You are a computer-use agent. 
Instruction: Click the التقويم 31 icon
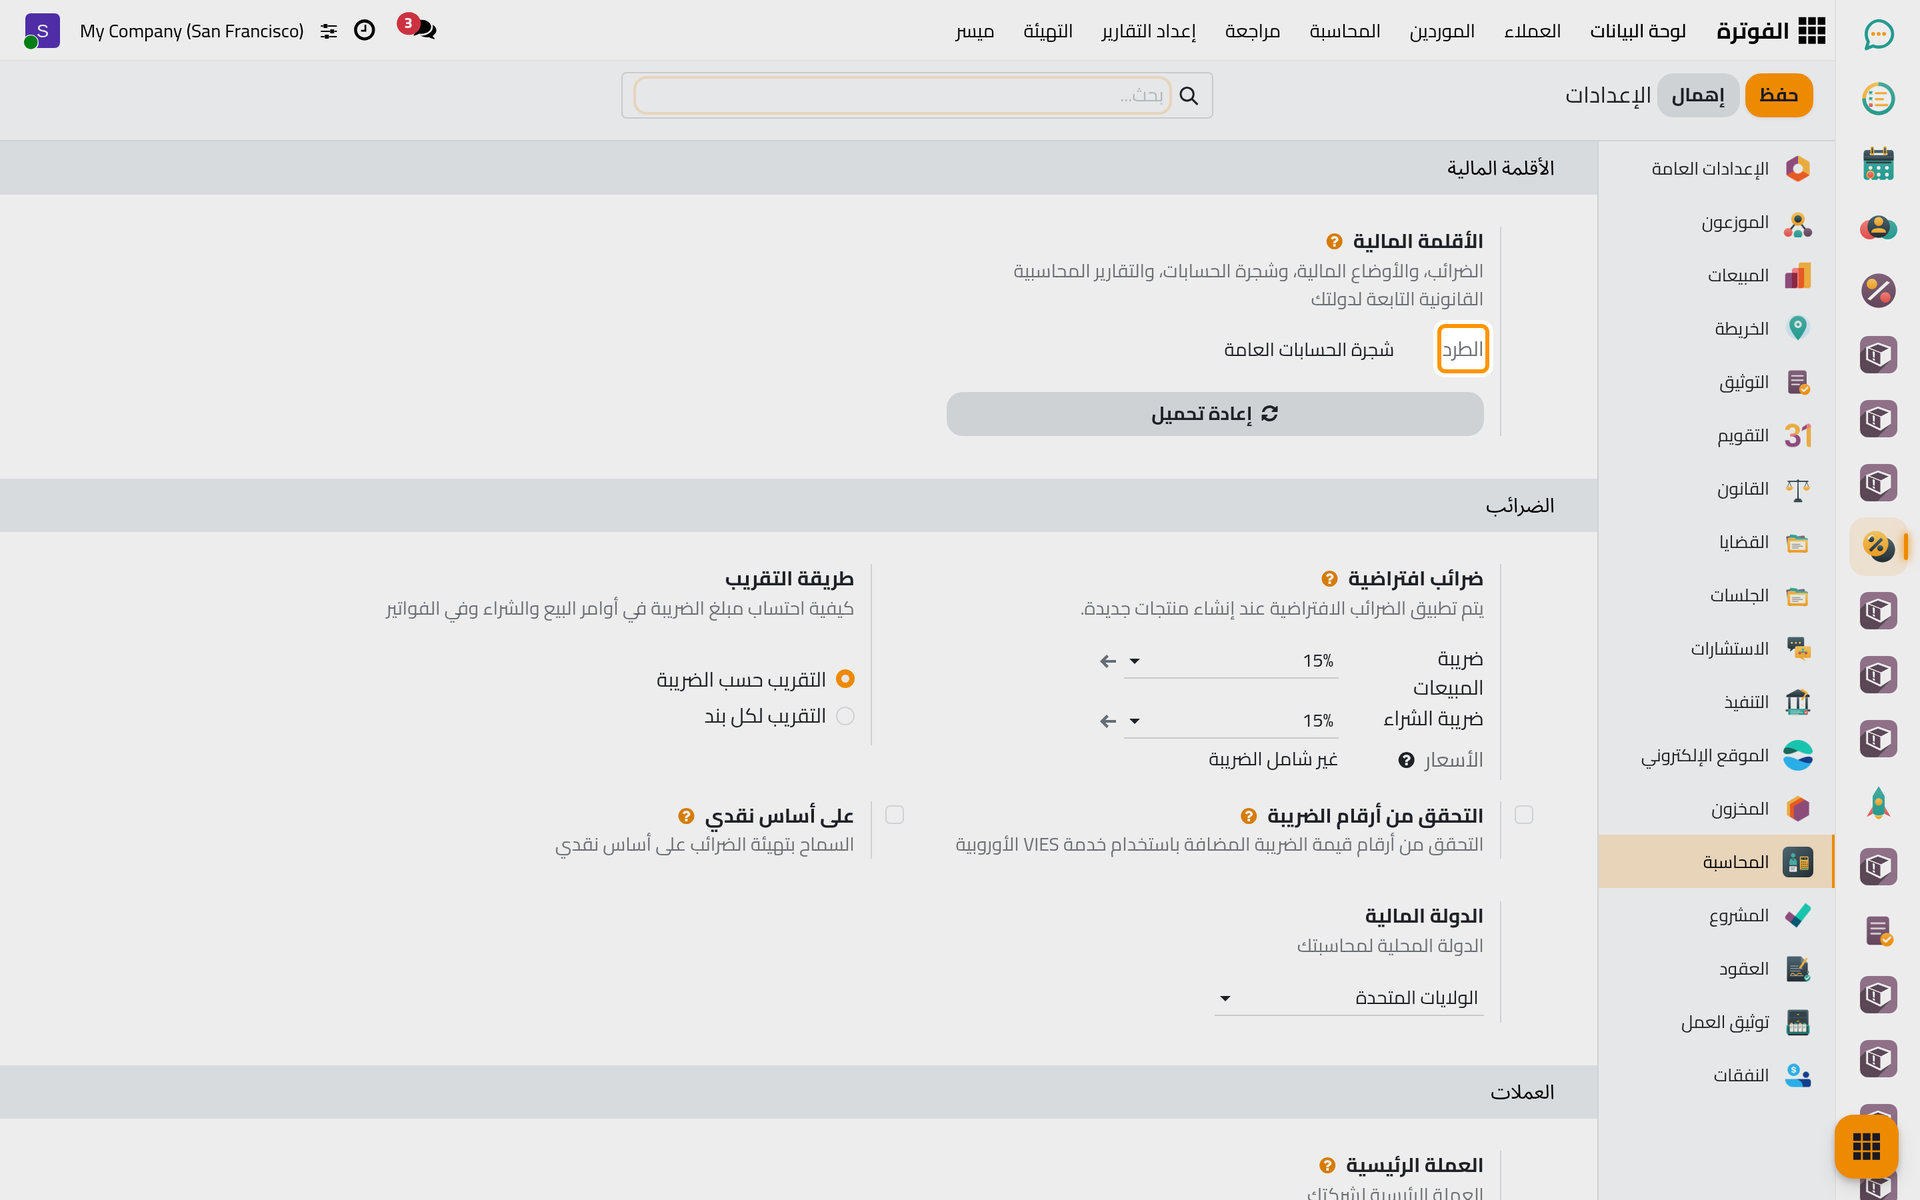[x=1798, y=435]
